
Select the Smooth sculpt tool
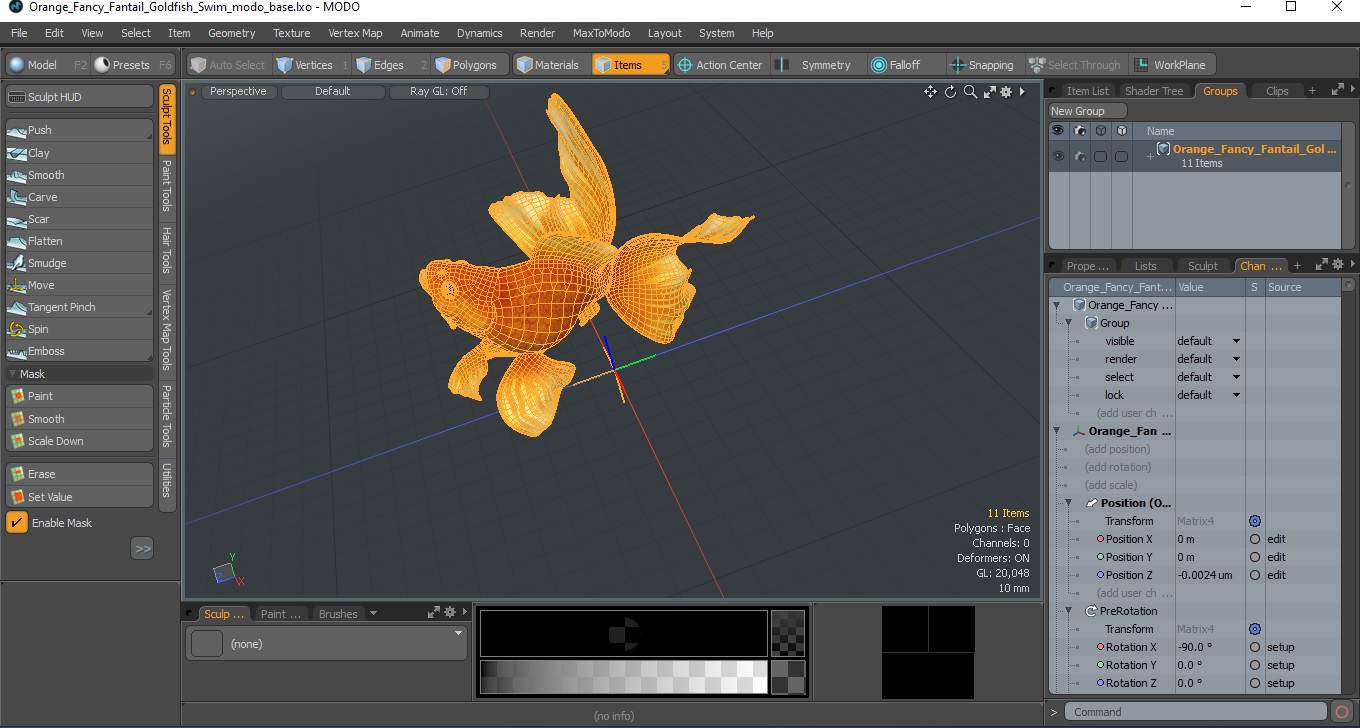(x=79, y=175)
